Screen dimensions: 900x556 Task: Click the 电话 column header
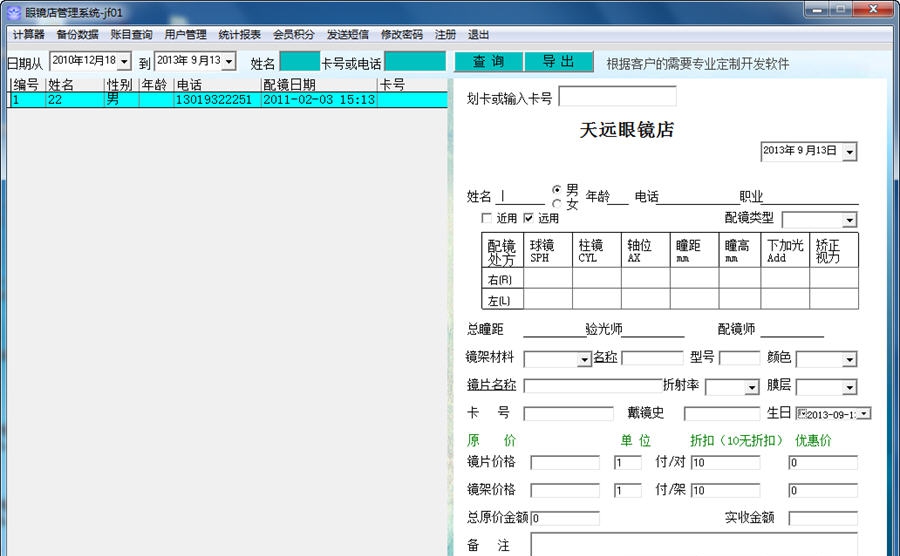click(x=217, y=85)
